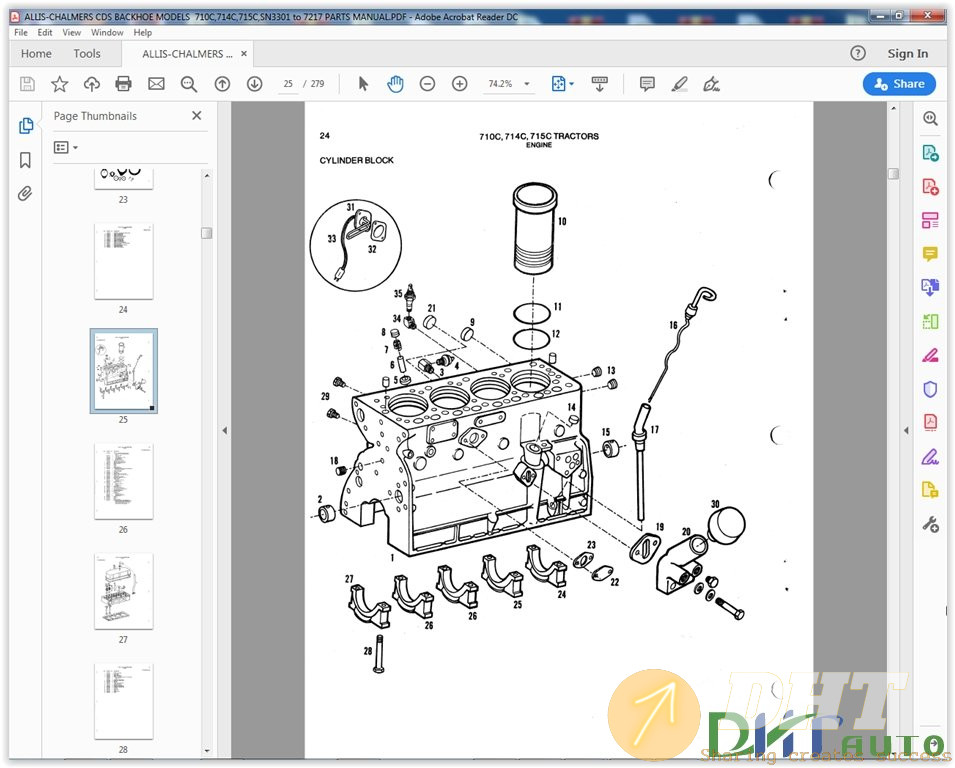Activate the Selection arrow tool
Viewport: 955px width, 768px height.
pyautogui.click(x=363, y=84)
